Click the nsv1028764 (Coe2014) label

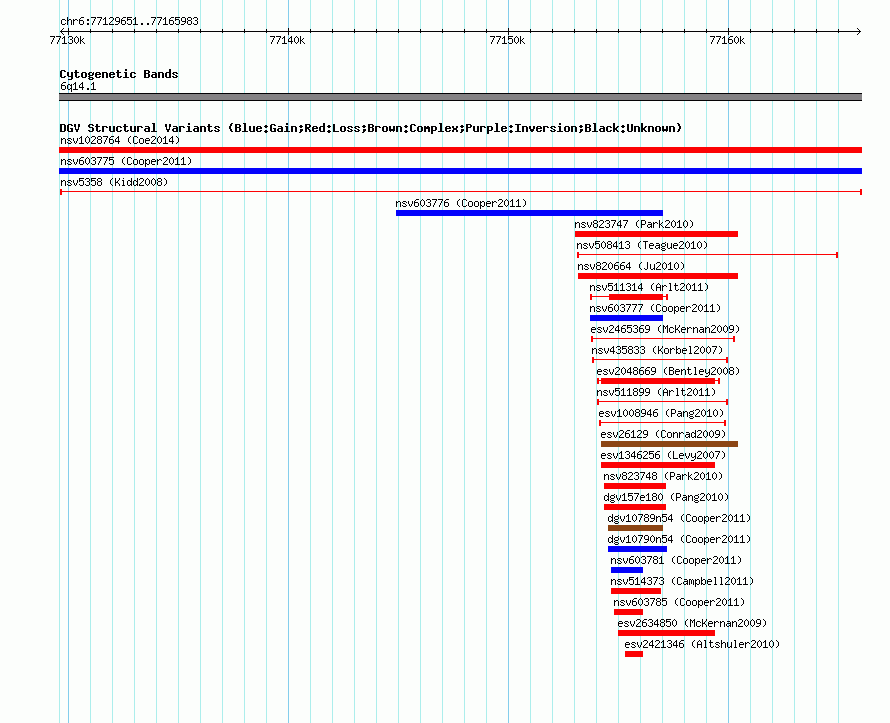point(120,140)
